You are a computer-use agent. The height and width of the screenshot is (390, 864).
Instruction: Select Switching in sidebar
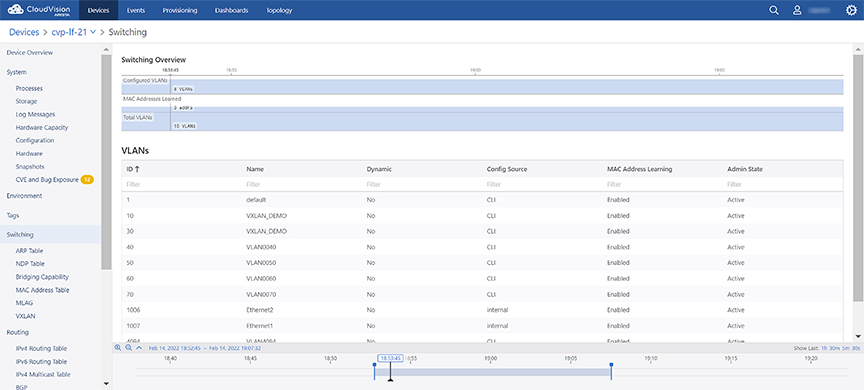50,235
